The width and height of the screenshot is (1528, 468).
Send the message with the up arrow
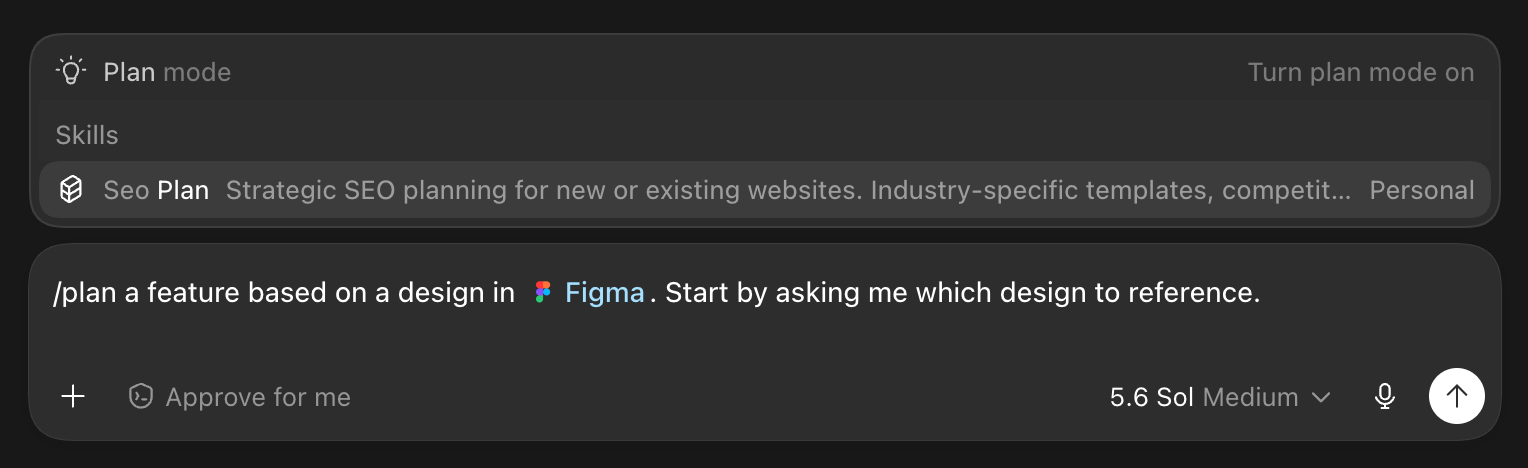[x=1457, y=396]
